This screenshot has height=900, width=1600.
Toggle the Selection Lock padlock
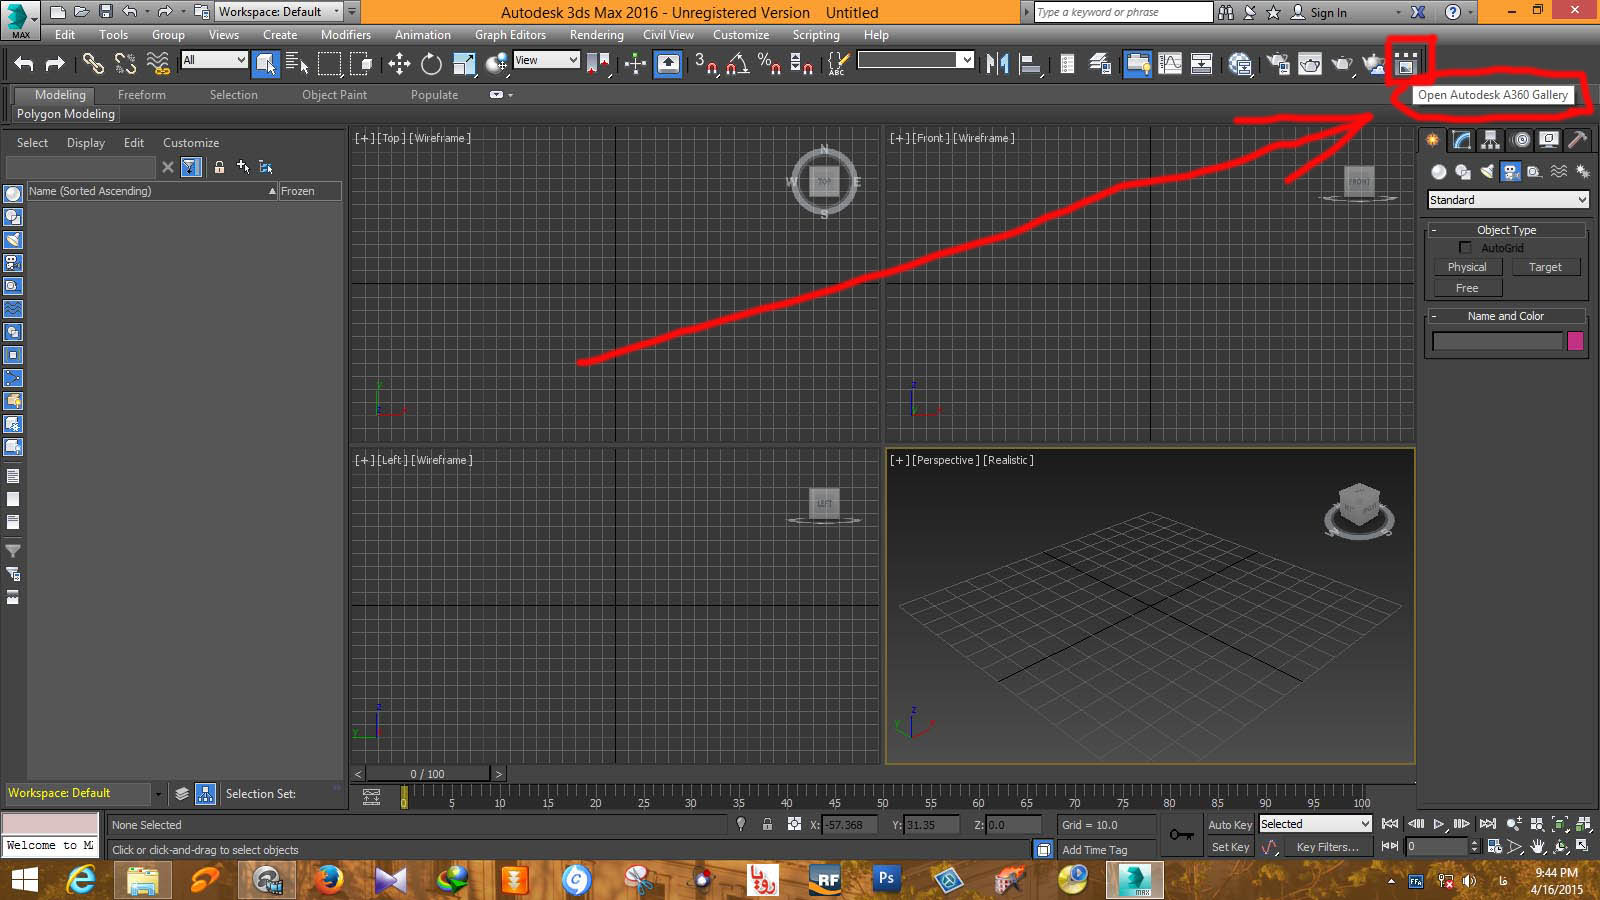pos(767,825)
